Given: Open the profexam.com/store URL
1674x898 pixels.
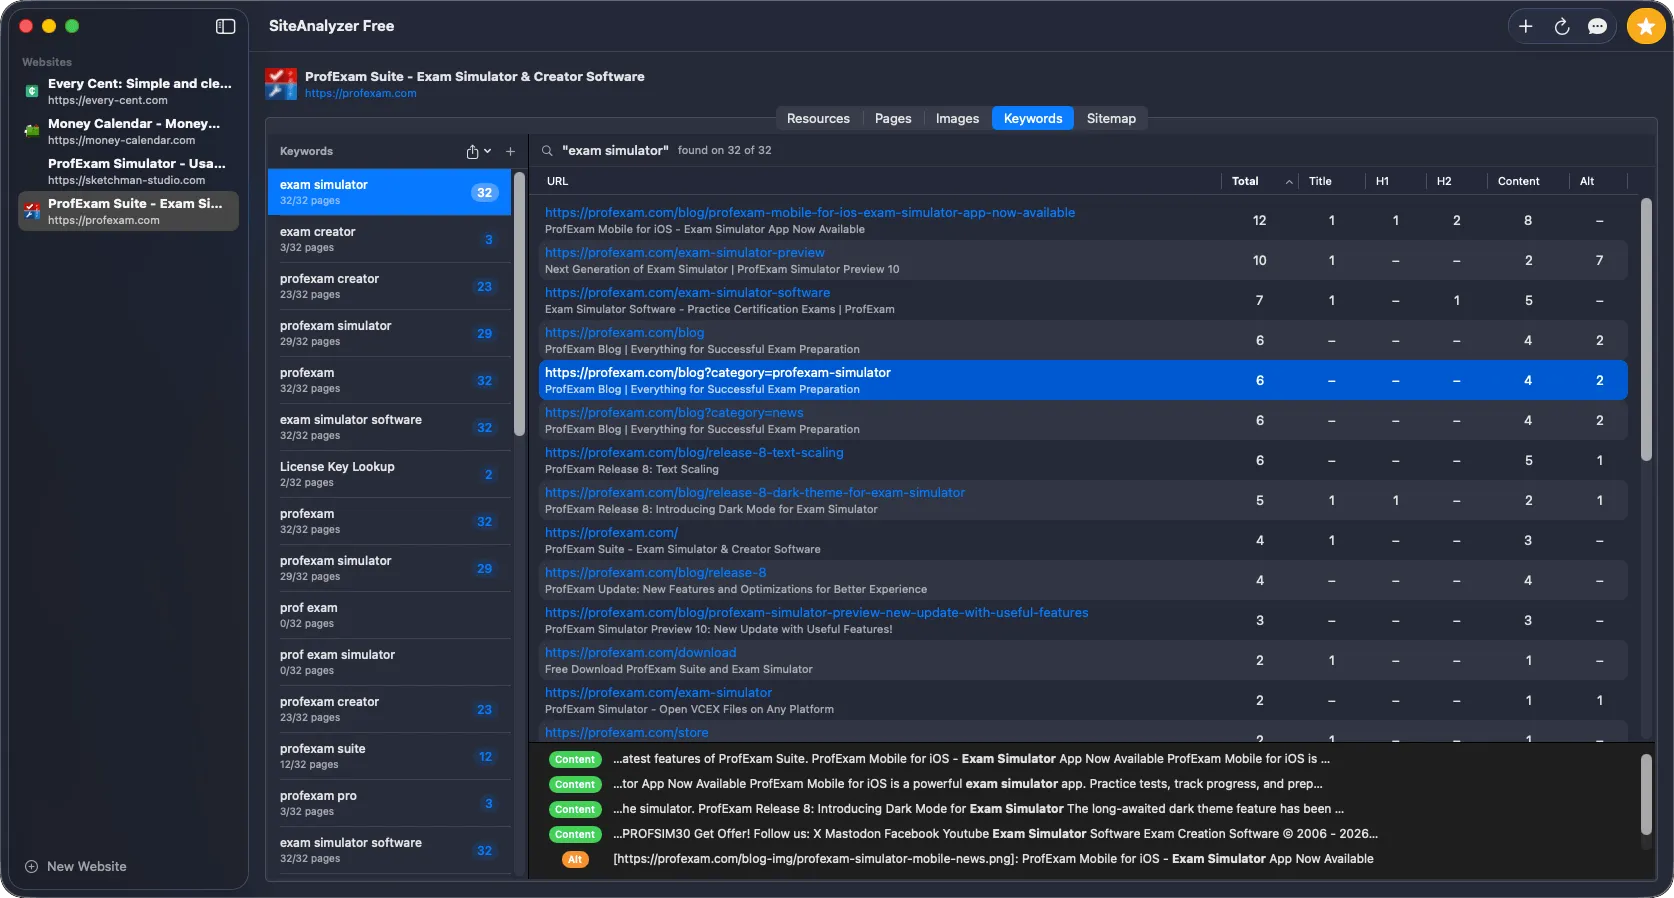Looking at the screenshot, I should [626, 732].
